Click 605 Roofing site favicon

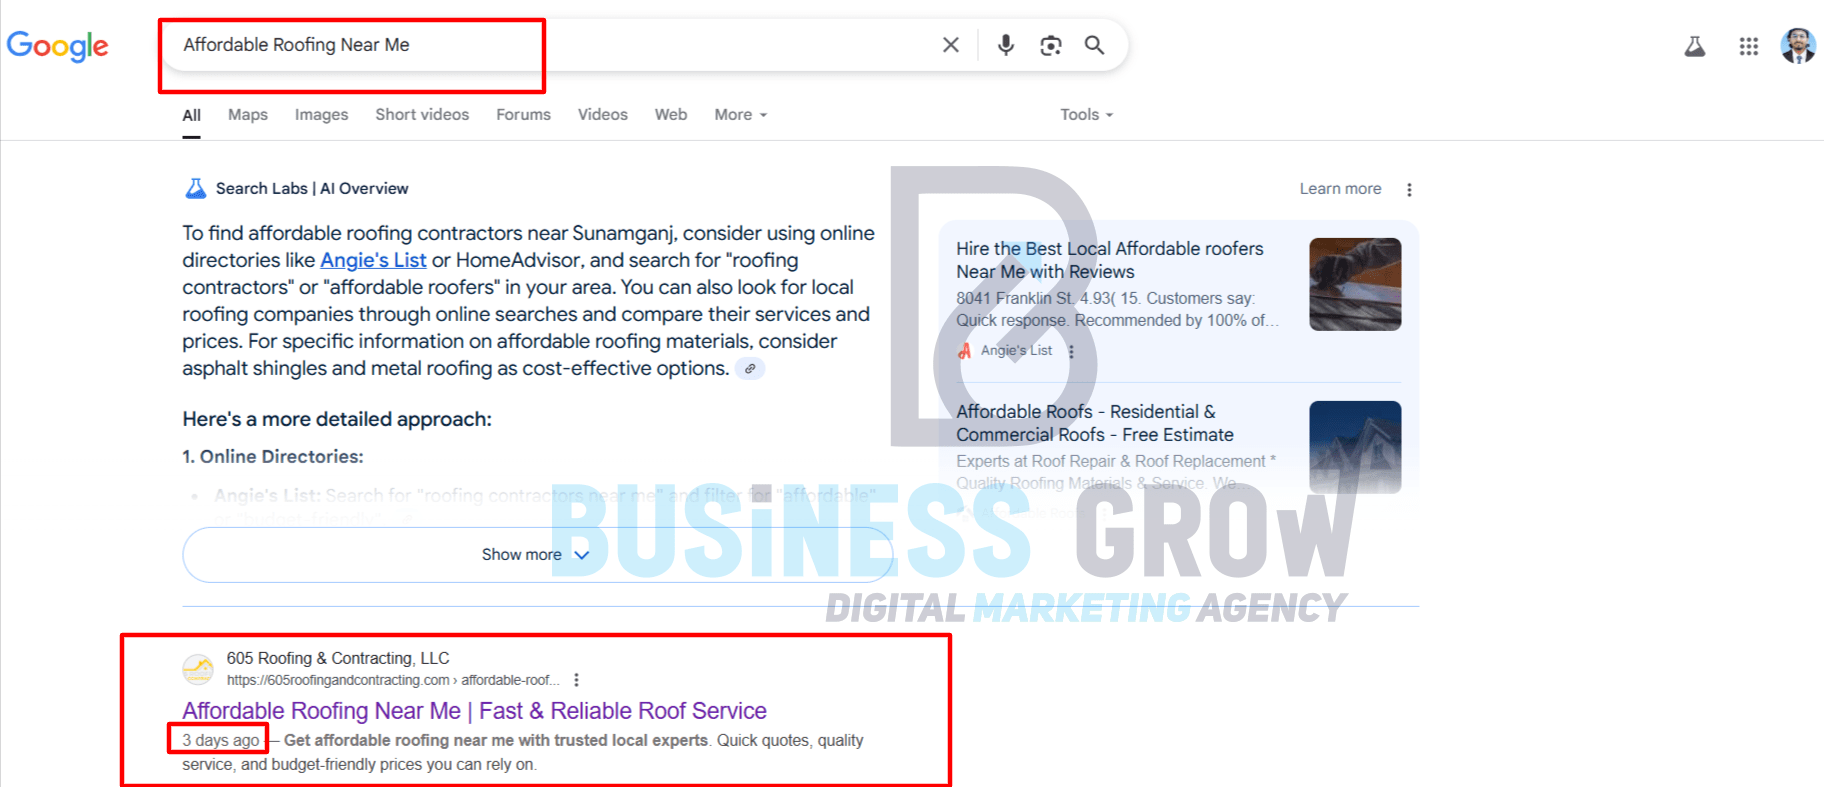tap(198, 669)
